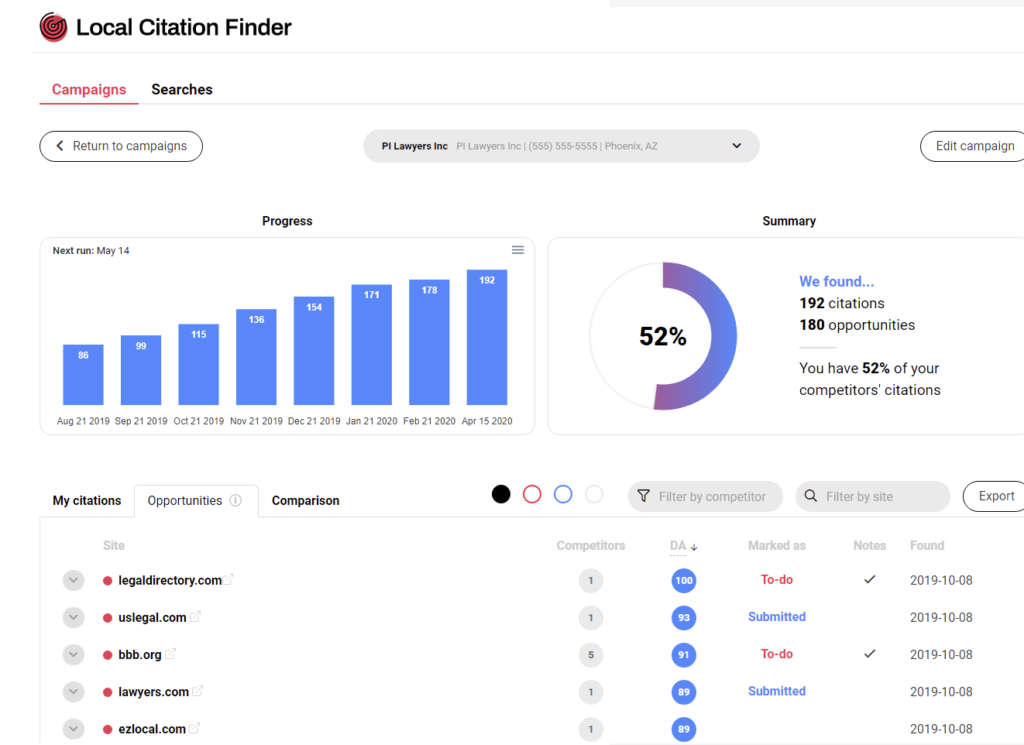Switch to the Searches tab
This screenshot has height=745, width=1024.
click(x=182, y=89)
